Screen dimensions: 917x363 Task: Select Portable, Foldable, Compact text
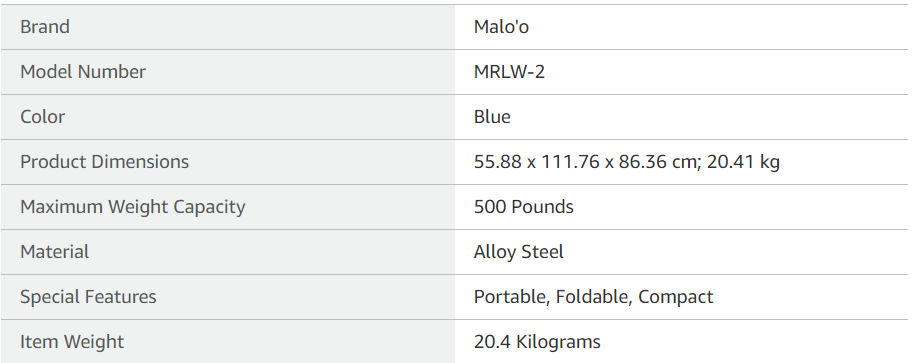[x=594, y=297]
